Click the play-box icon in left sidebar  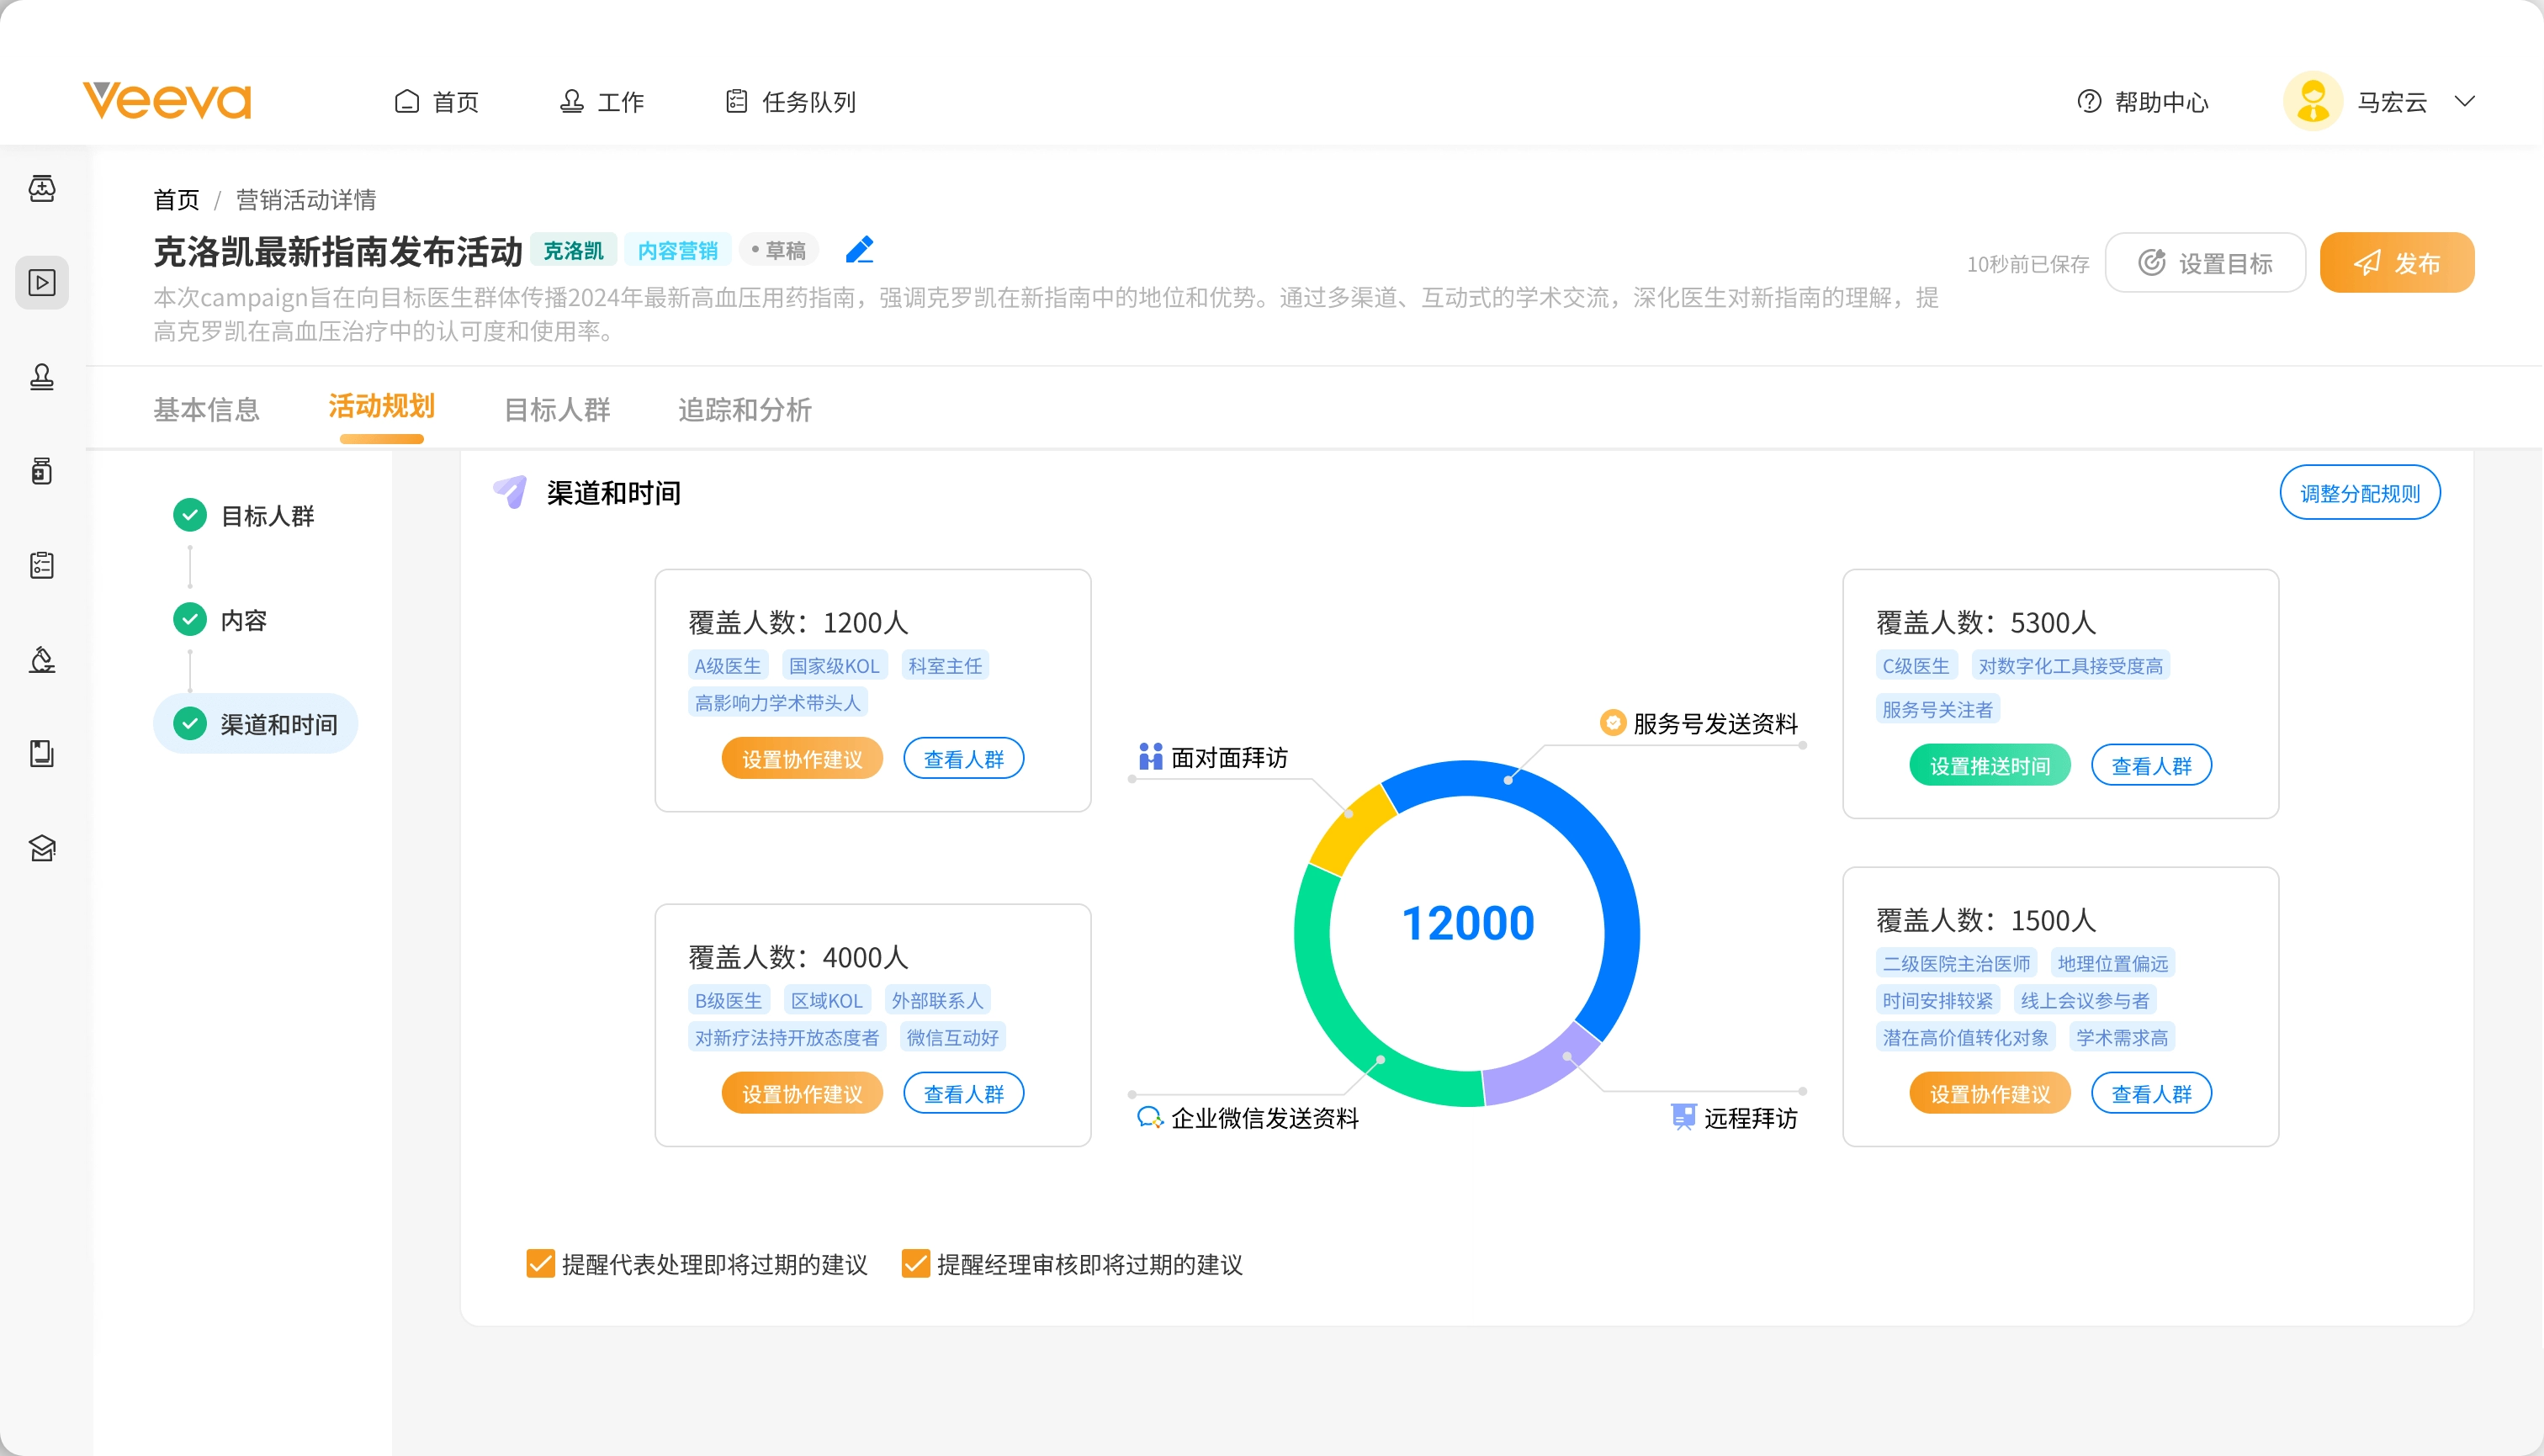point(42,283)
